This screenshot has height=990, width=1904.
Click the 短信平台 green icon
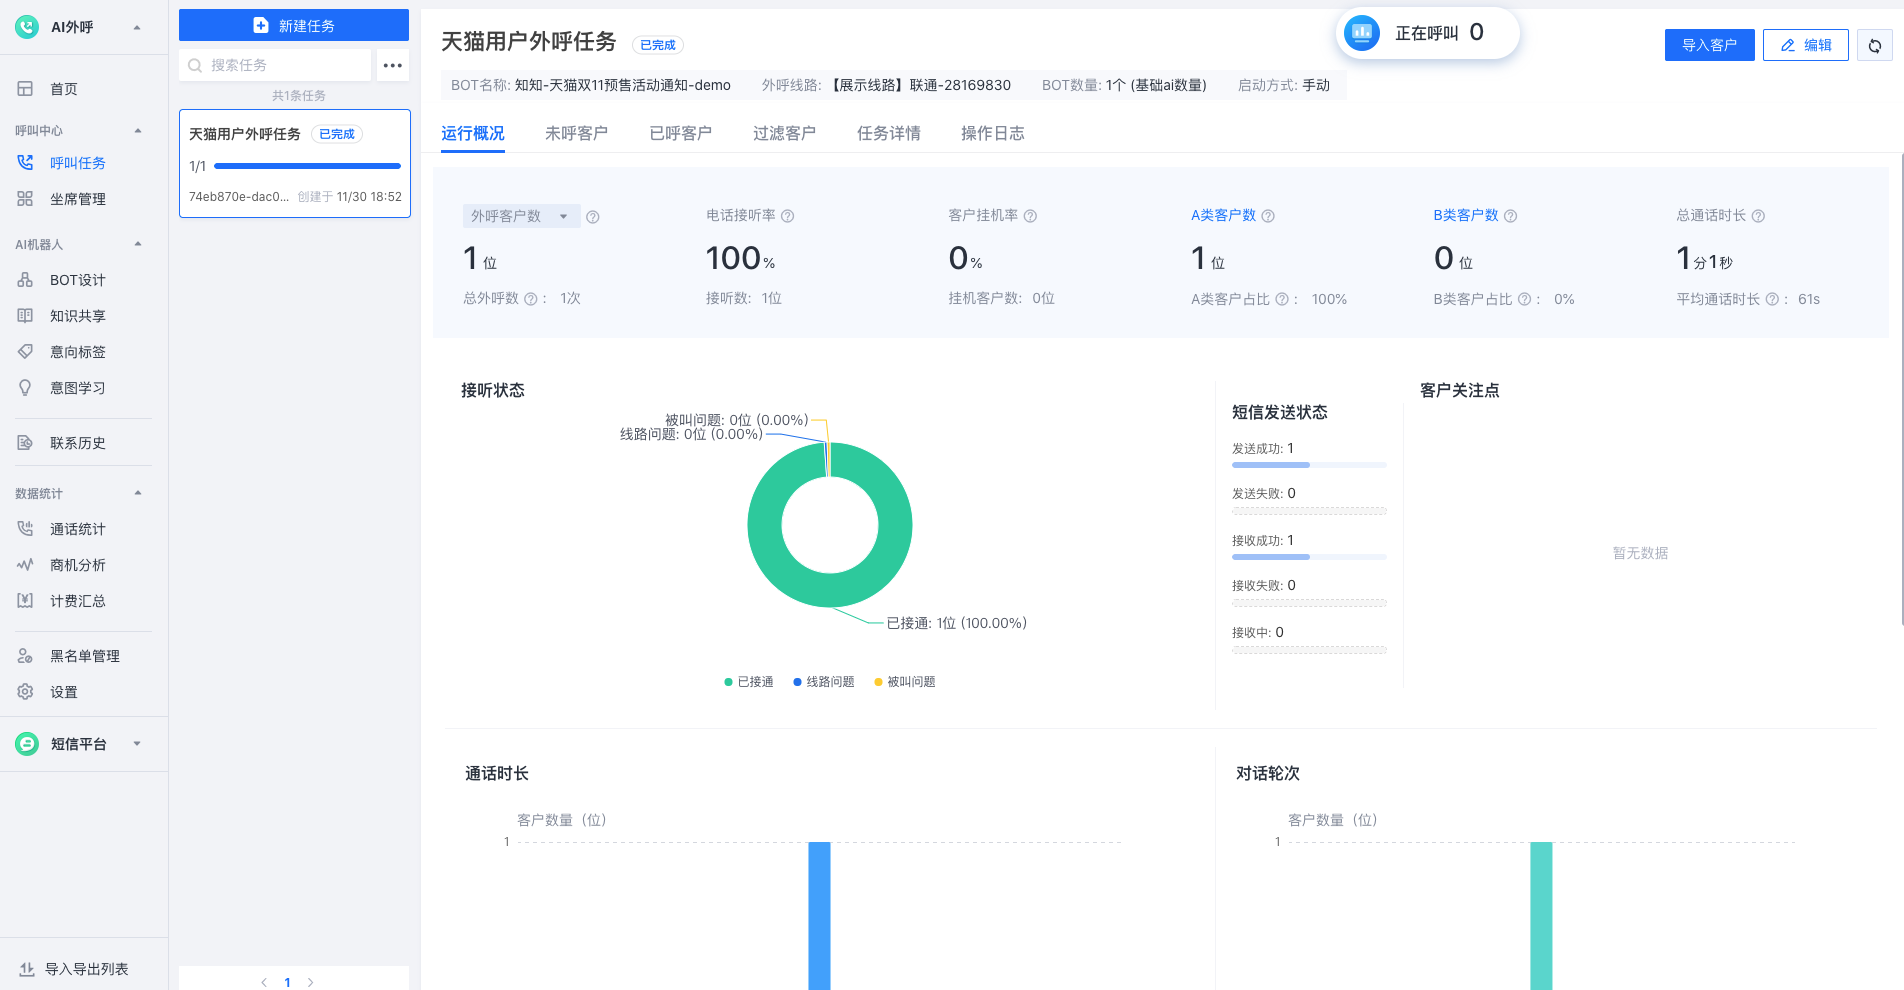tap(27, 744)
